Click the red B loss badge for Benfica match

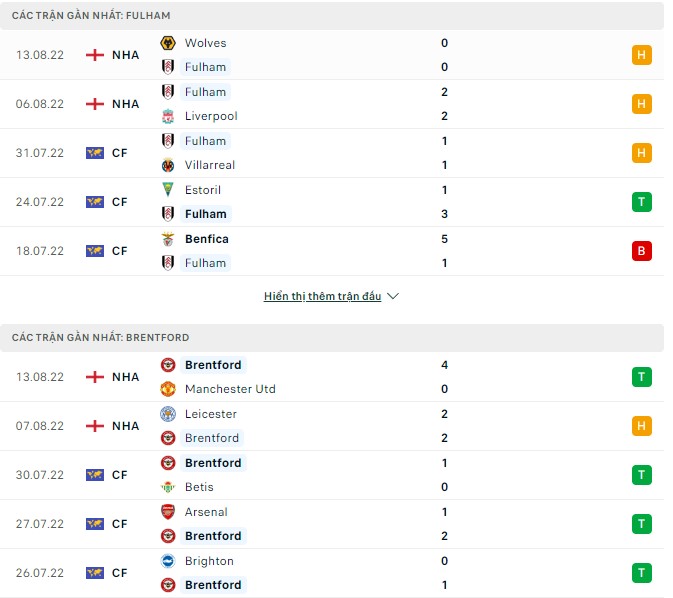coord(641,251)
